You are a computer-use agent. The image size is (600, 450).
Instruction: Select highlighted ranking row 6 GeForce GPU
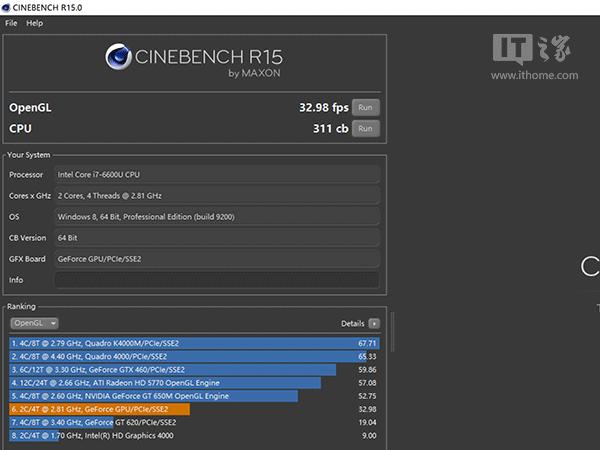click(194, 409)
